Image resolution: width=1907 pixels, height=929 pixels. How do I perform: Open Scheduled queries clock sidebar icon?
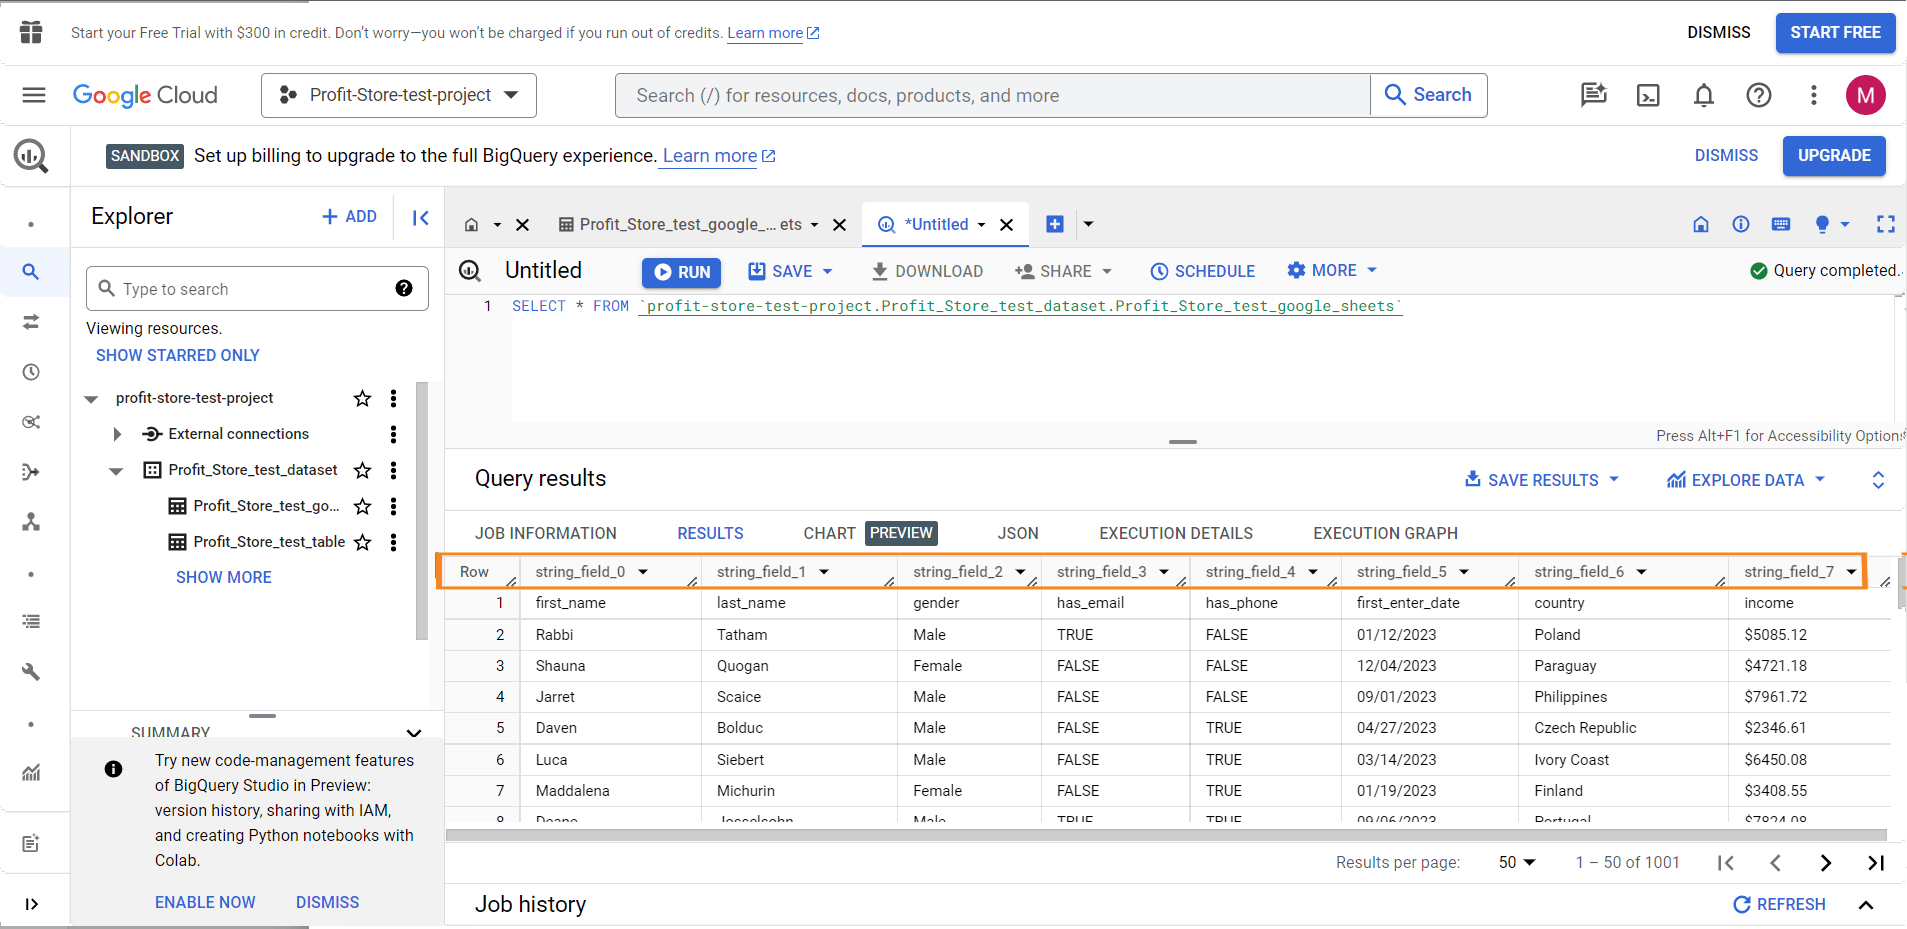point(31,372)
